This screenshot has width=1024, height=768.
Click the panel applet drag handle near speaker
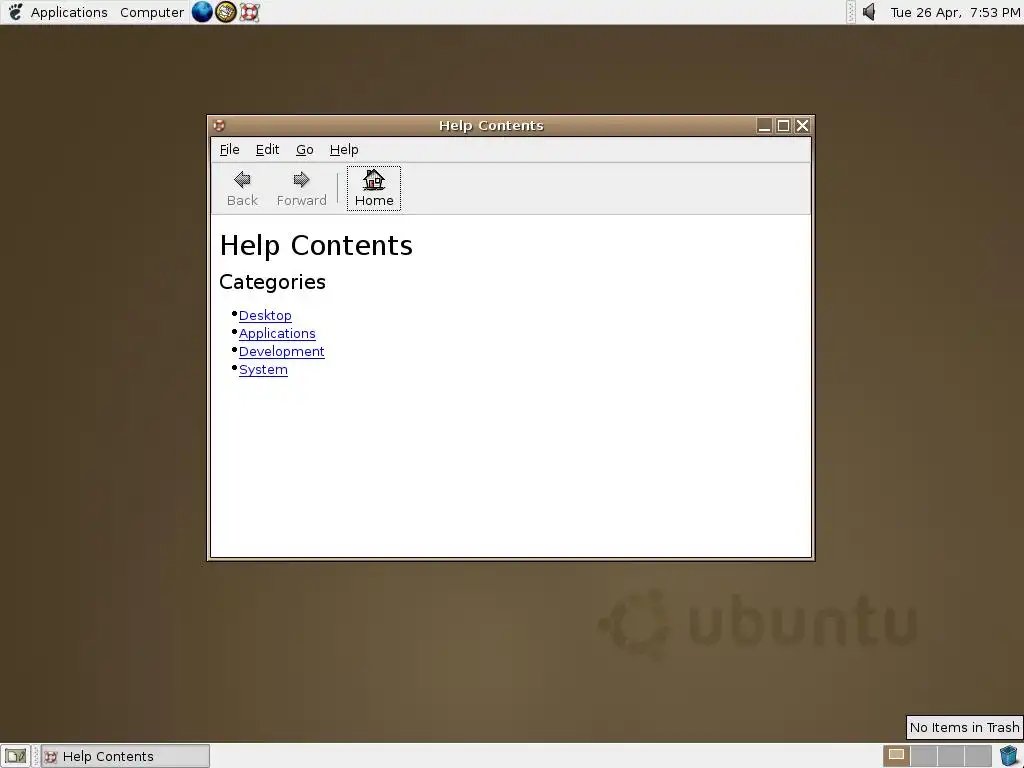(850, 12)
